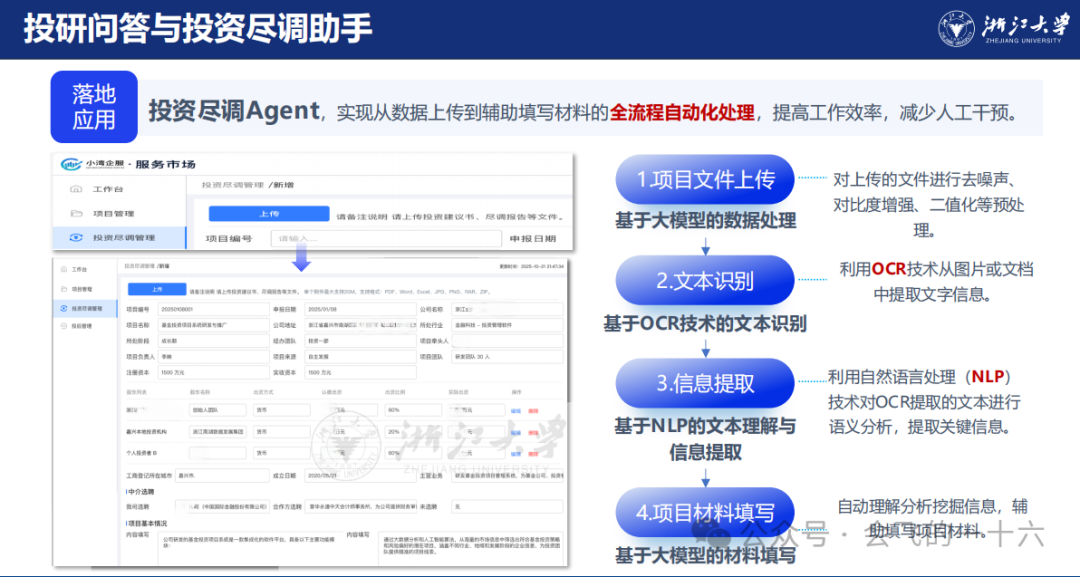The width and height of the screenshot is (1080, 577).
Task: Open 项目管理 menu item in upper screenshot
Action: tap(114, 213)
